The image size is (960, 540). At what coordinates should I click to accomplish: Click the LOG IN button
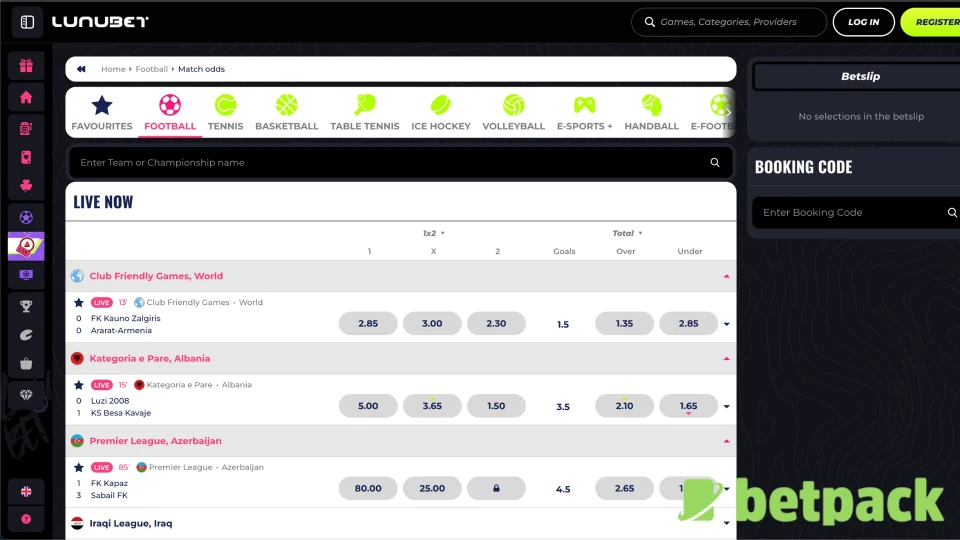coord(863,22)
